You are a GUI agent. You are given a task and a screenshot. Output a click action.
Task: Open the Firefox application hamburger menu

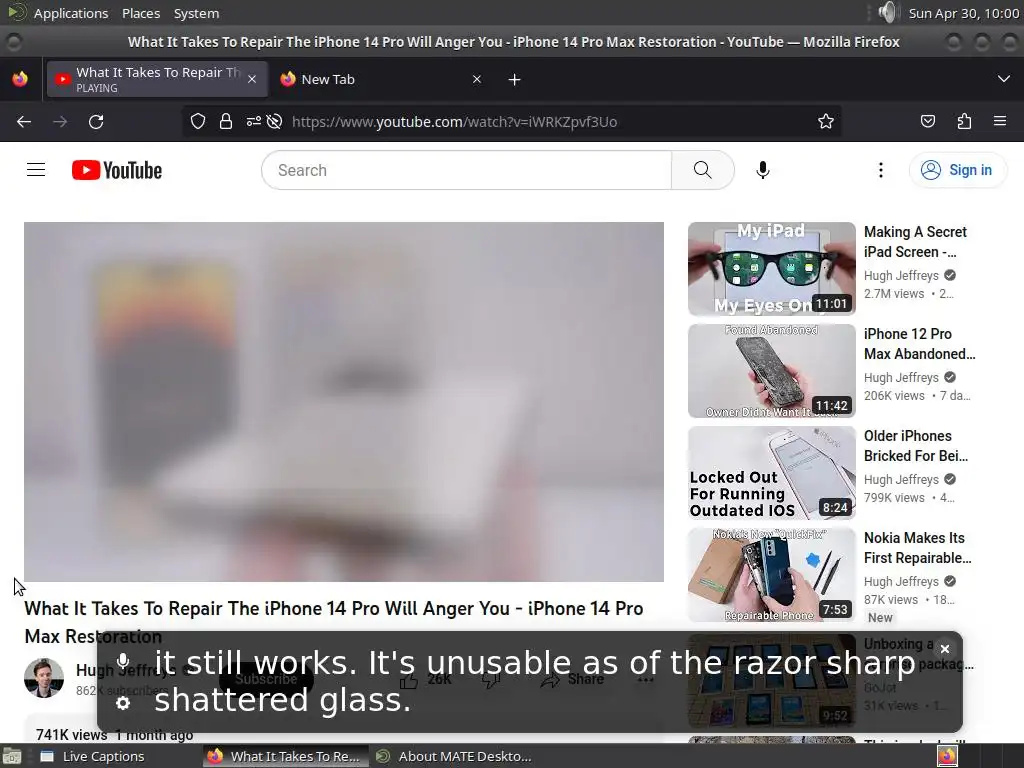(x=1000, y=121)
